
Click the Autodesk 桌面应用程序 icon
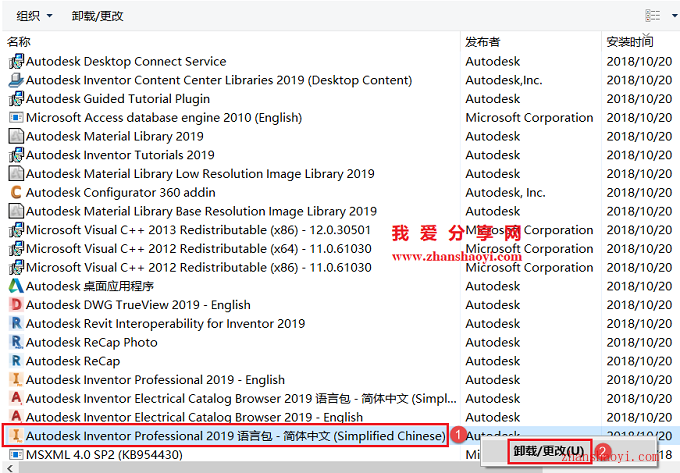coord(16,286)
